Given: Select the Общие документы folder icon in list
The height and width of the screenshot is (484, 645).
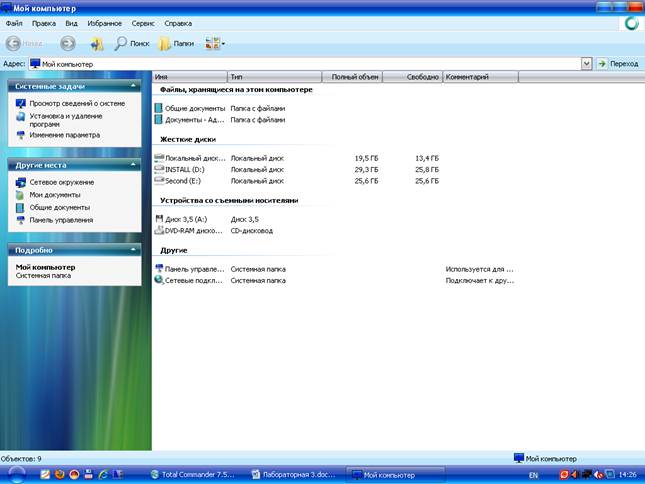Looking at the screenshot, I should point(159,108).
